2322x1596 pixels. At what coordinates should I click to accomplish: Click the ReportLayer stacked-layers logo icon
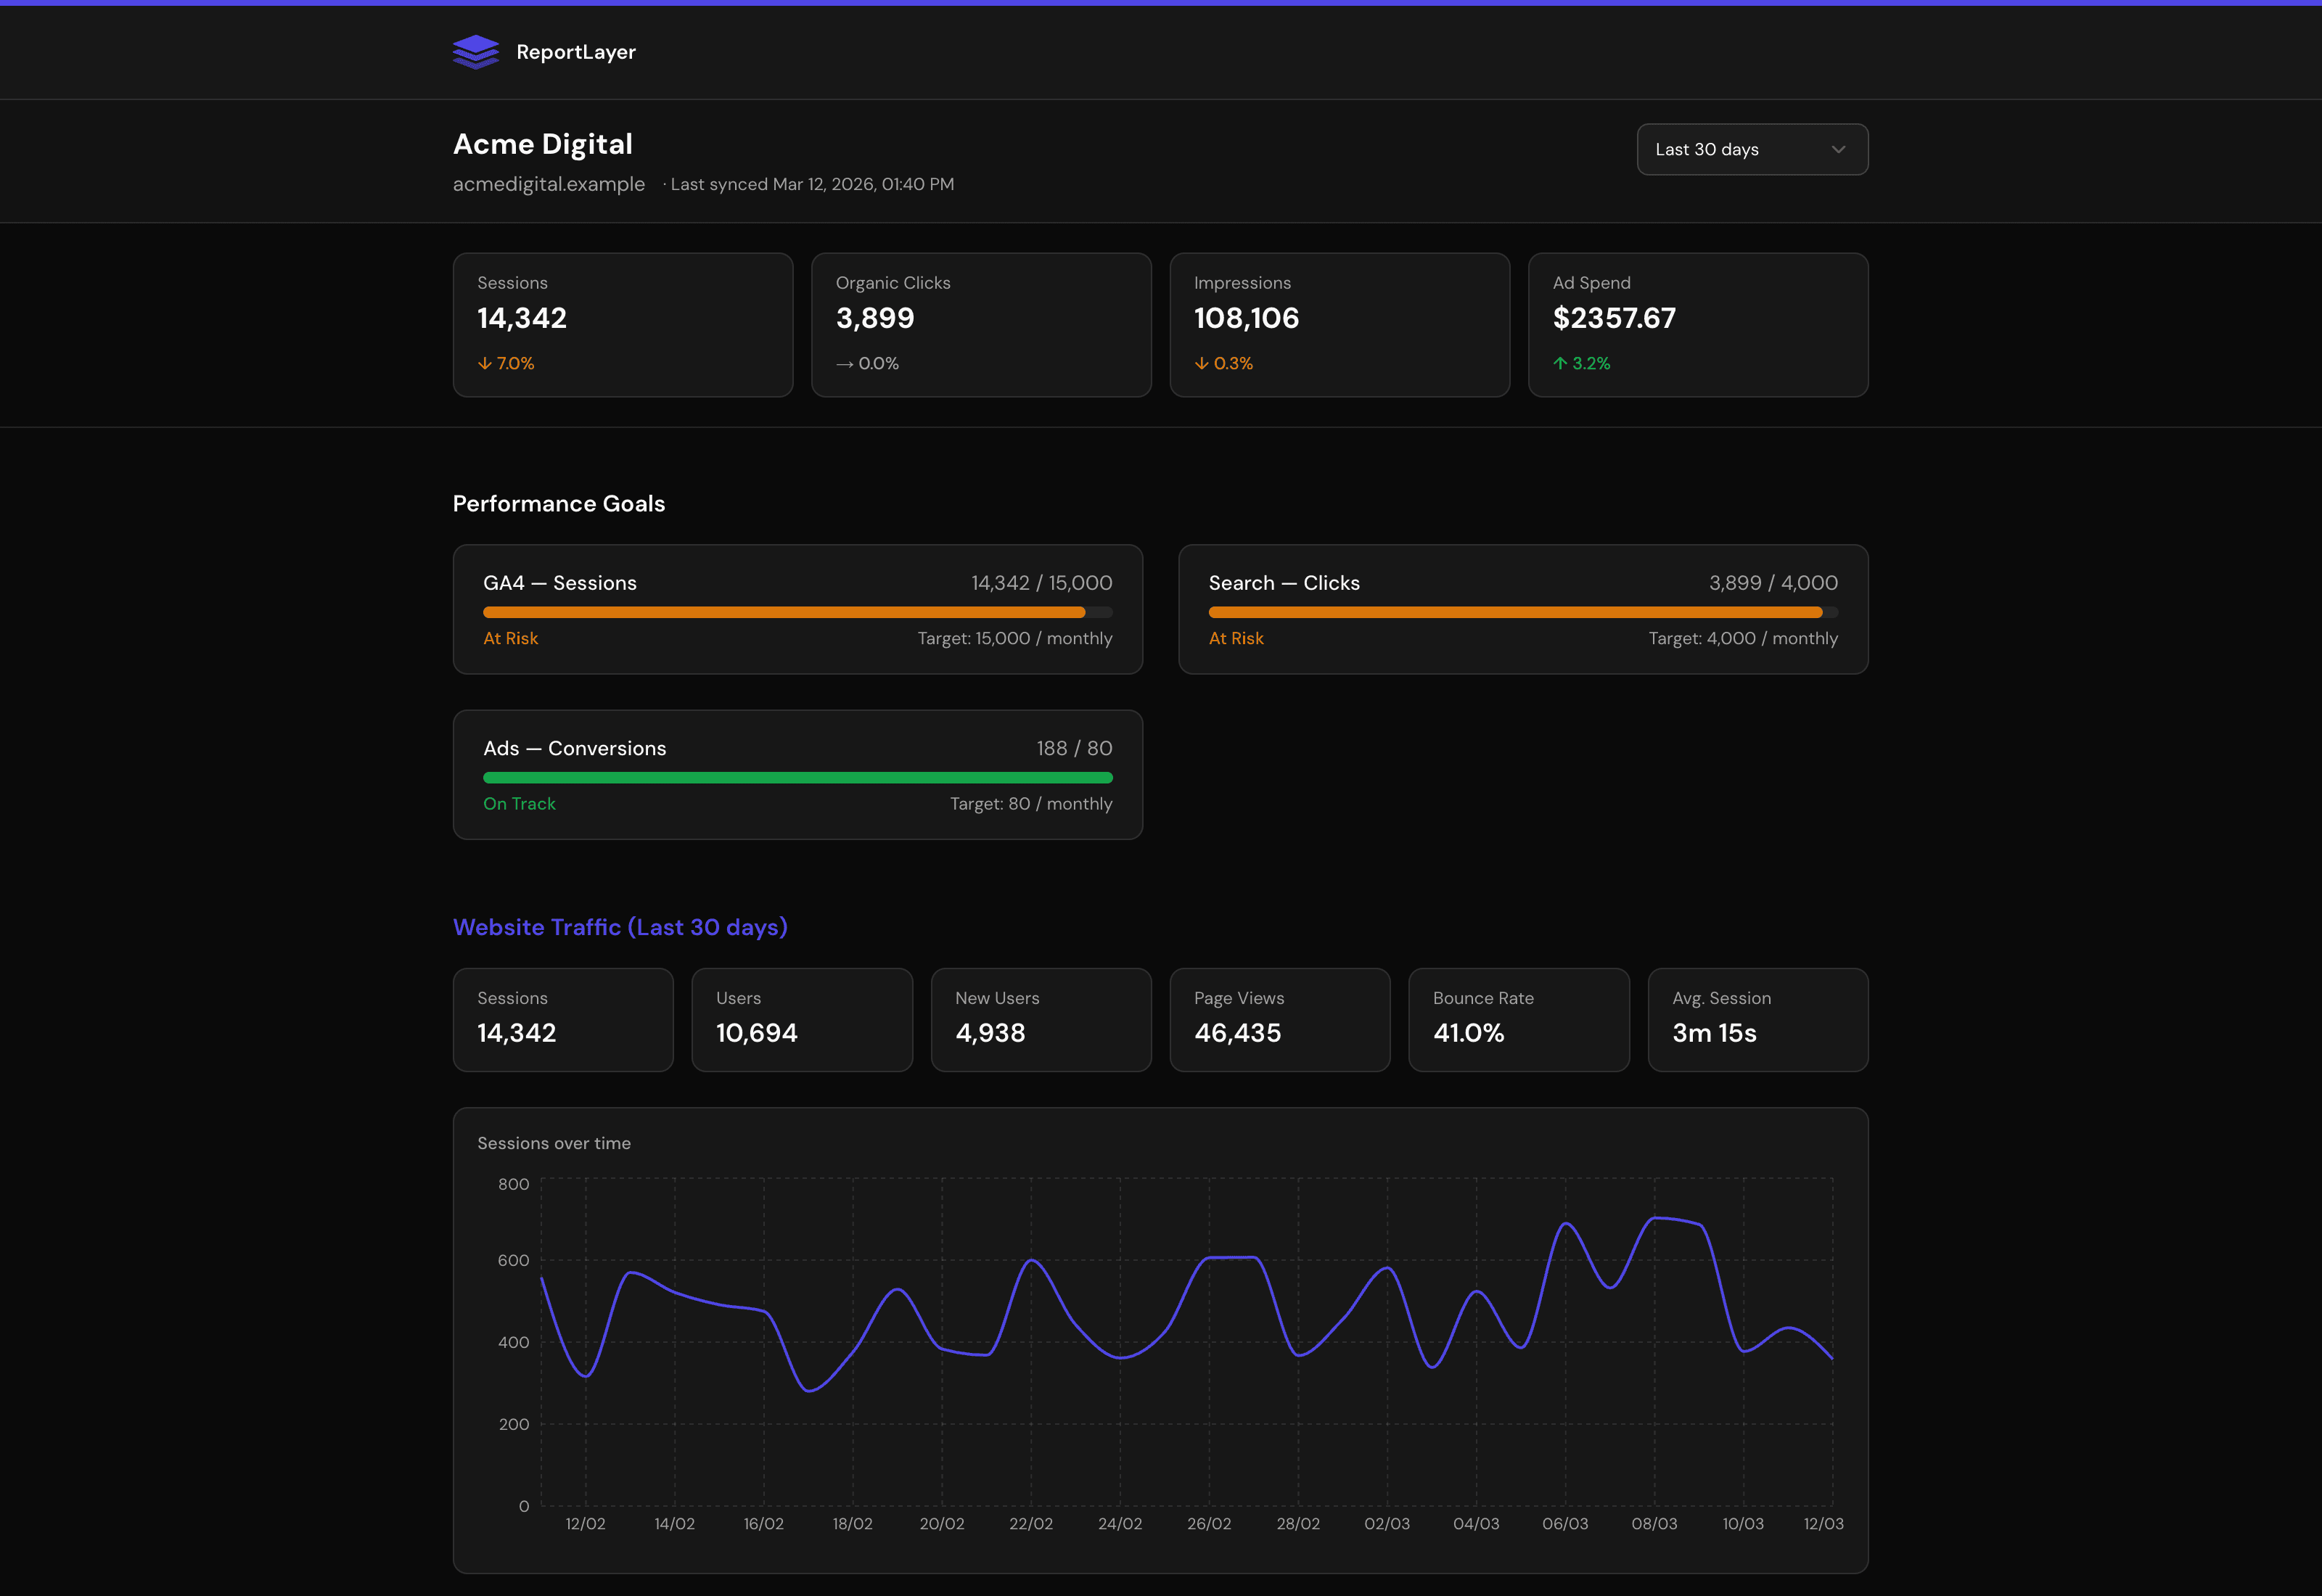(x=476, y=52)
